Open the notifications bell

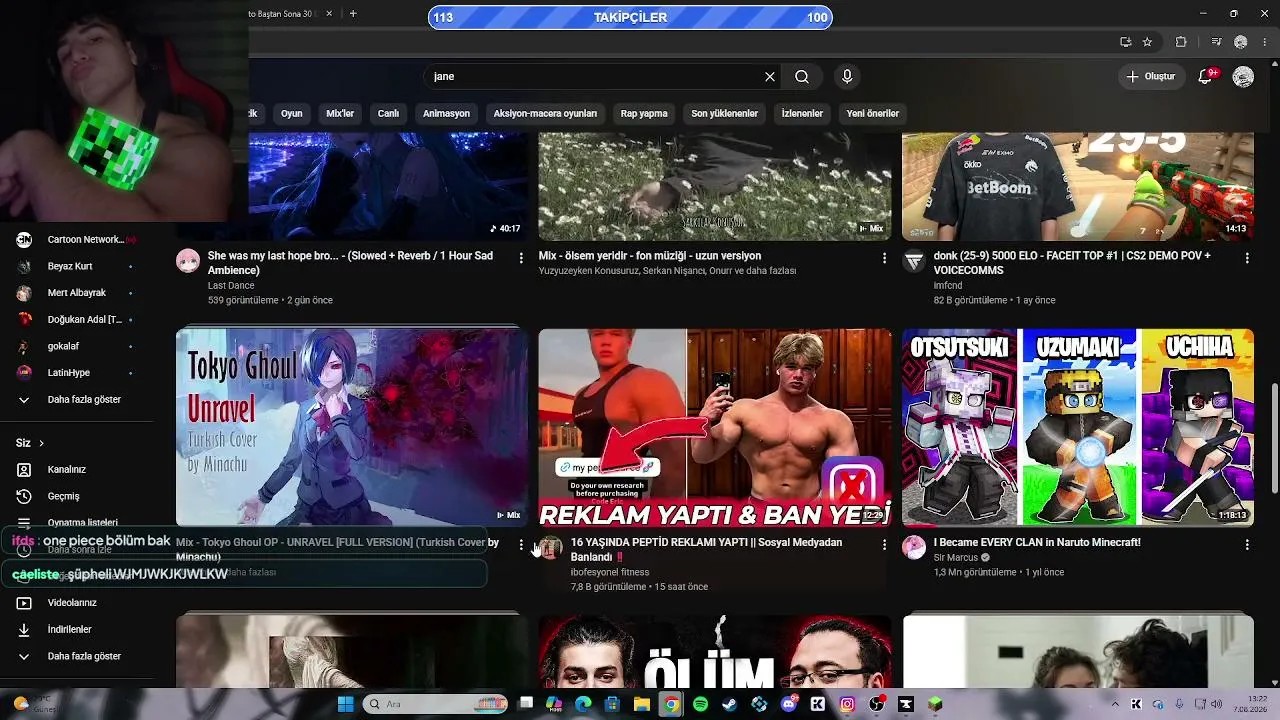tap(1205, 76)
